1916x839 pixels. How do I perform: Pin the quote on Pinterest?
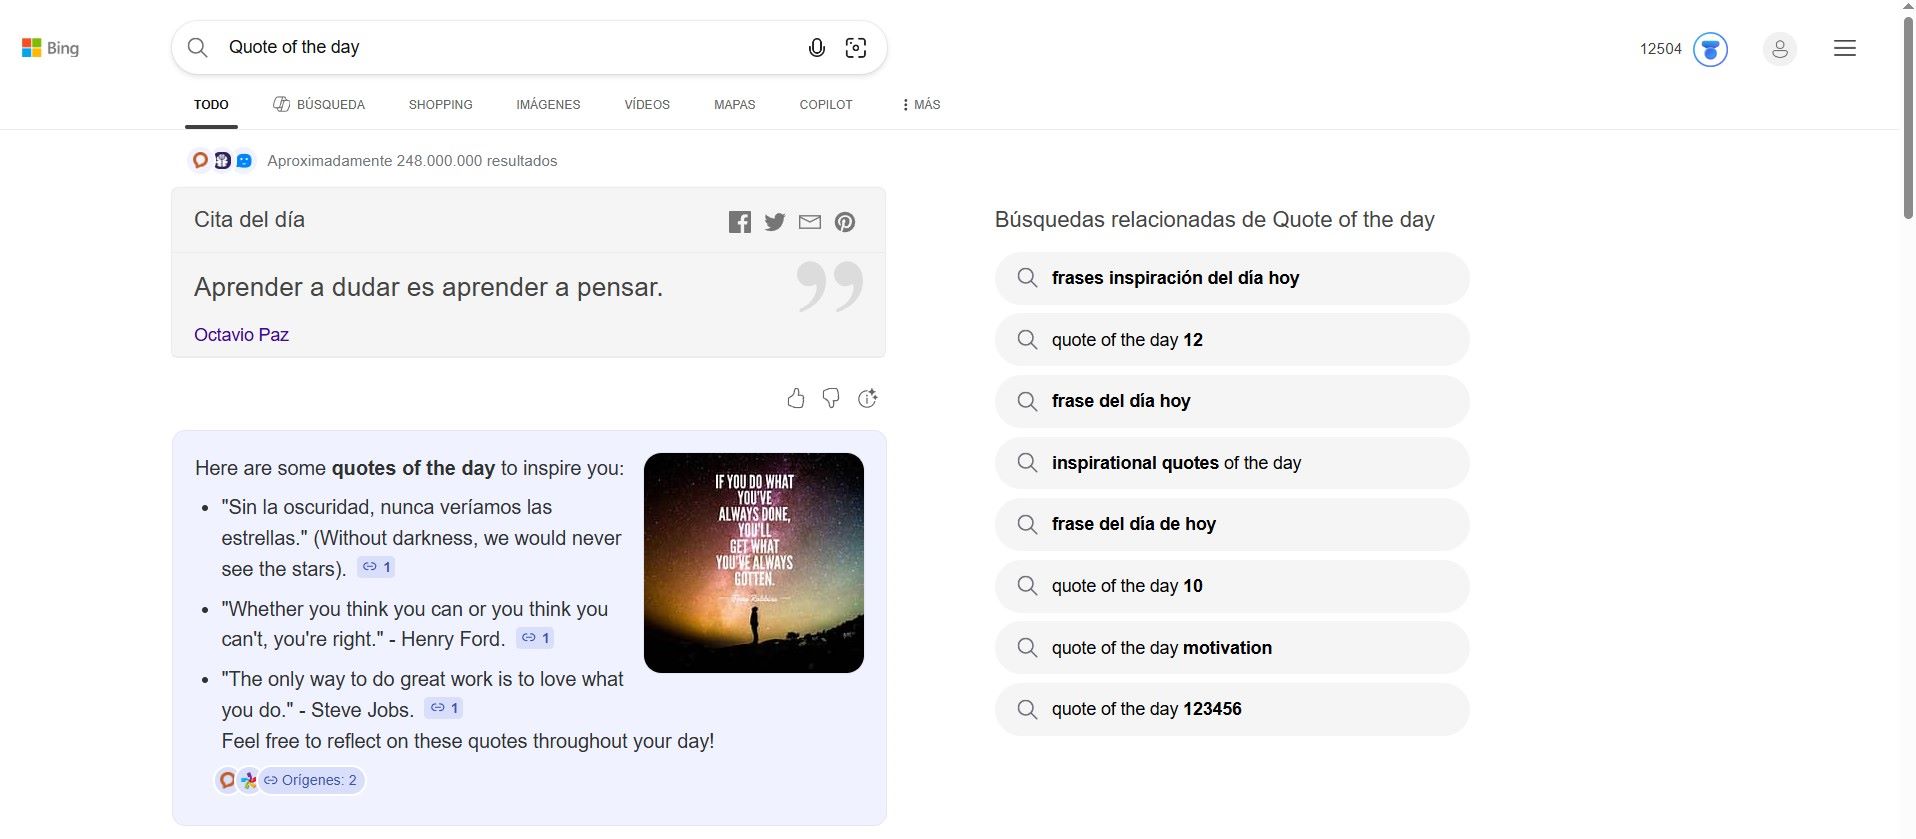[x=845, y=222]
